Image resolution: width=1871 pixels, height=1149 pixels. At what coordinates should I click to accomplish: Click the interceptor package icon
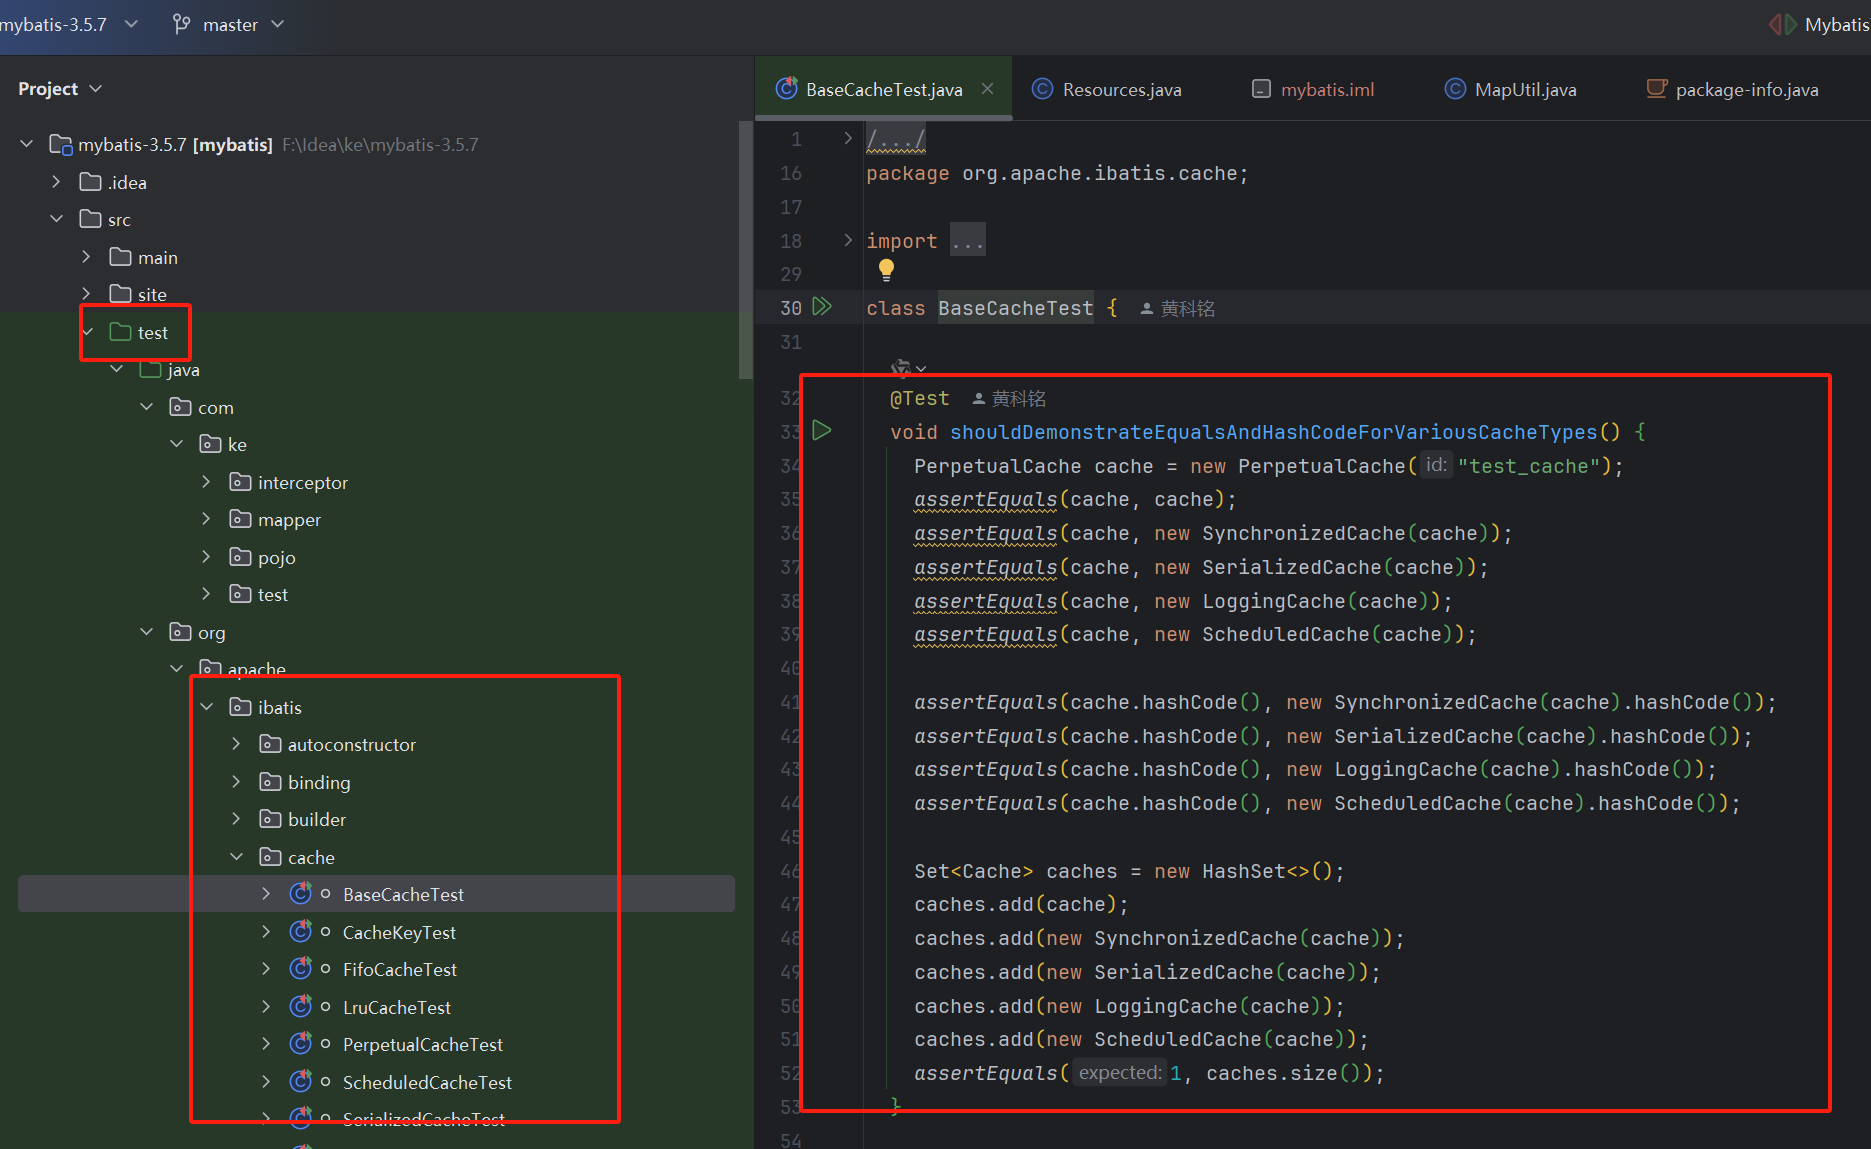[x=240, y=482]
